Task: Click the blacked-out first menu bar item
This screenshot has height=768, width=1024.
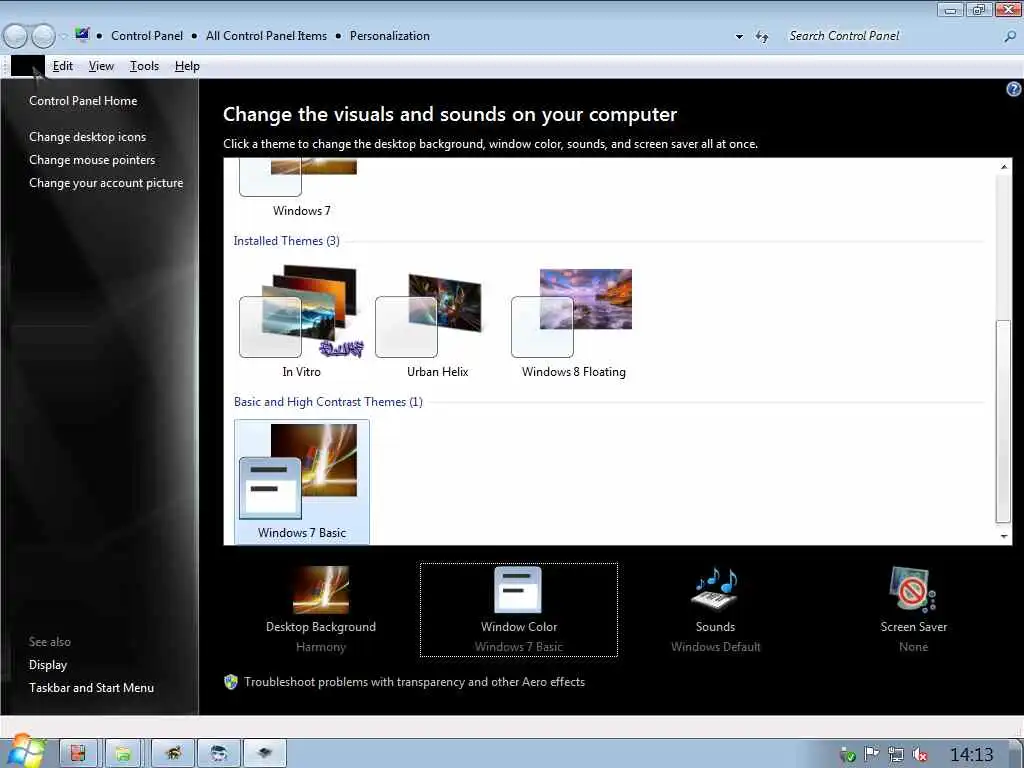Action: coord(27,66)
